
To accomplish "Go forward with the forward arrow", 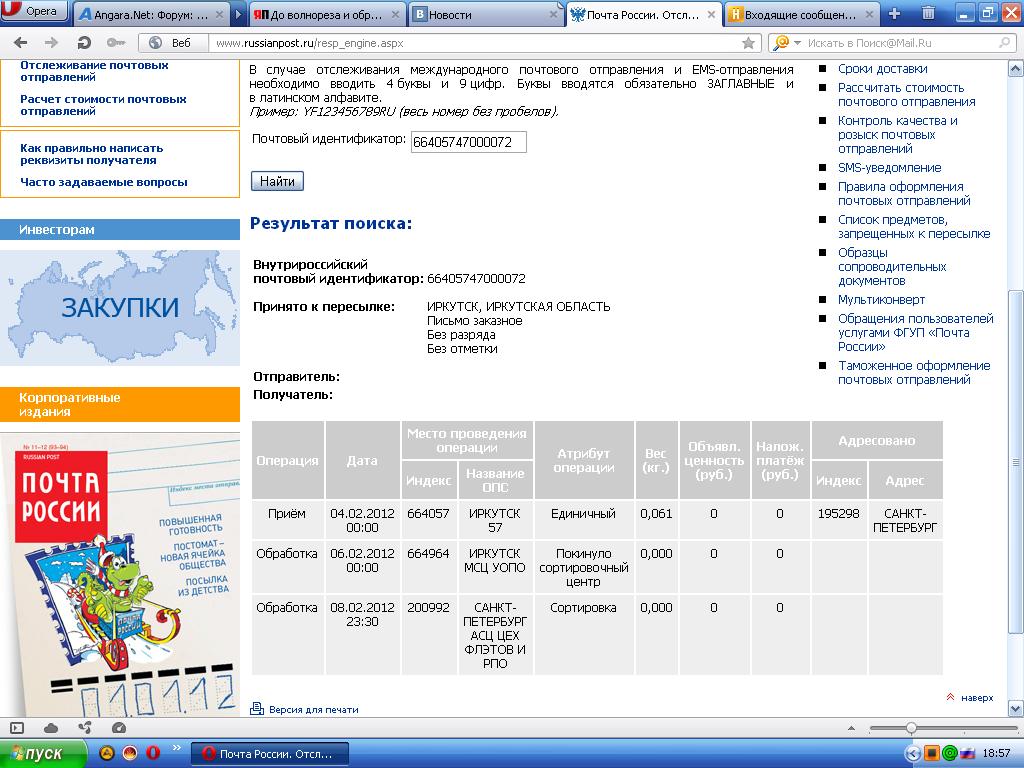I will coord(52,43).
